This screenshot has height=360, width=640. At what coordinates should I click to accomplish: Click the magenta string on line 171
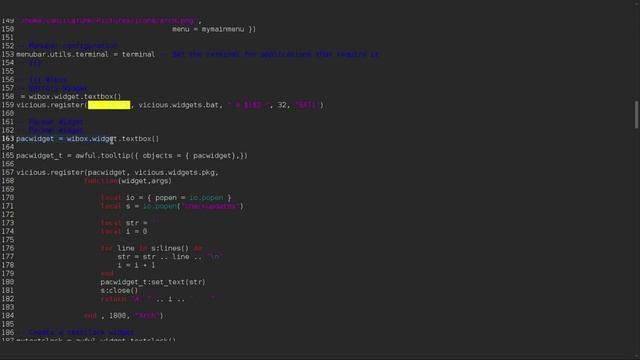pyautogui.click(x=210, y=207)
